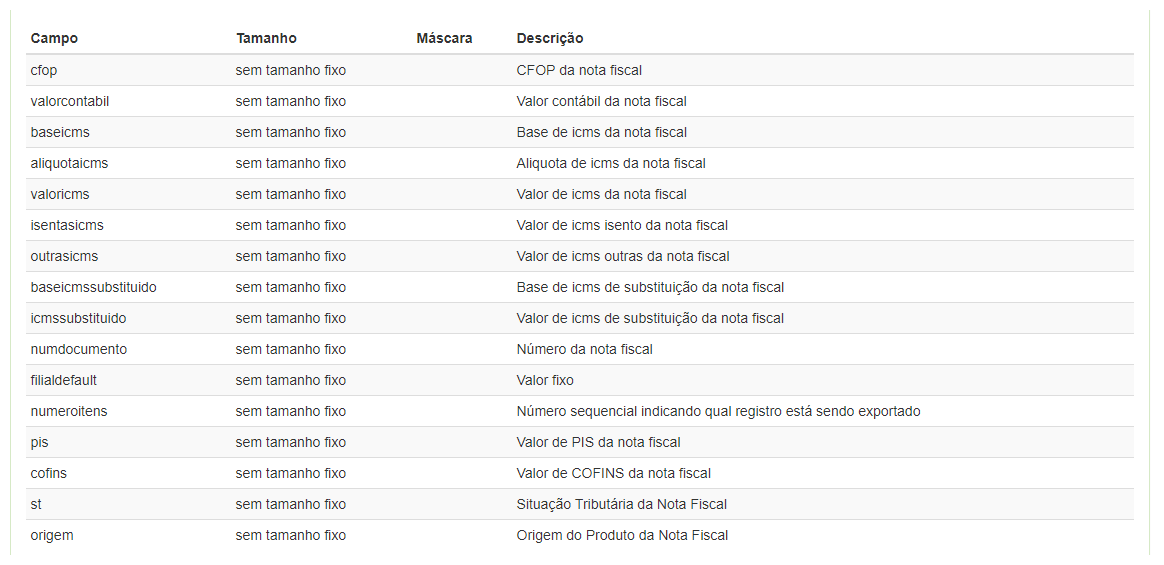Click the numdocumento field name
The height and width of the screenshot is (565, 1164).
pyautogui.click(x=79, y=349)
